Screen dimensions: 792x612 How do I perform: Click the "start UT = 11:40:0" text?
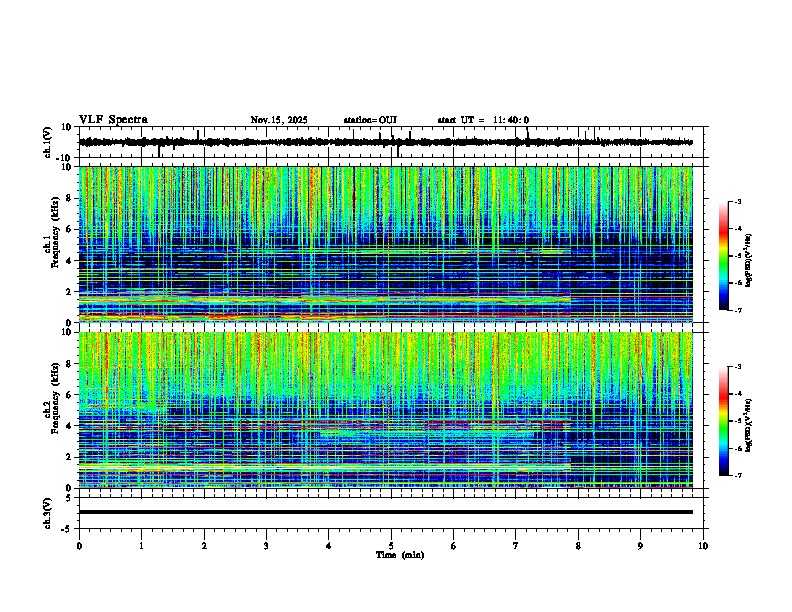click(483, 120)
